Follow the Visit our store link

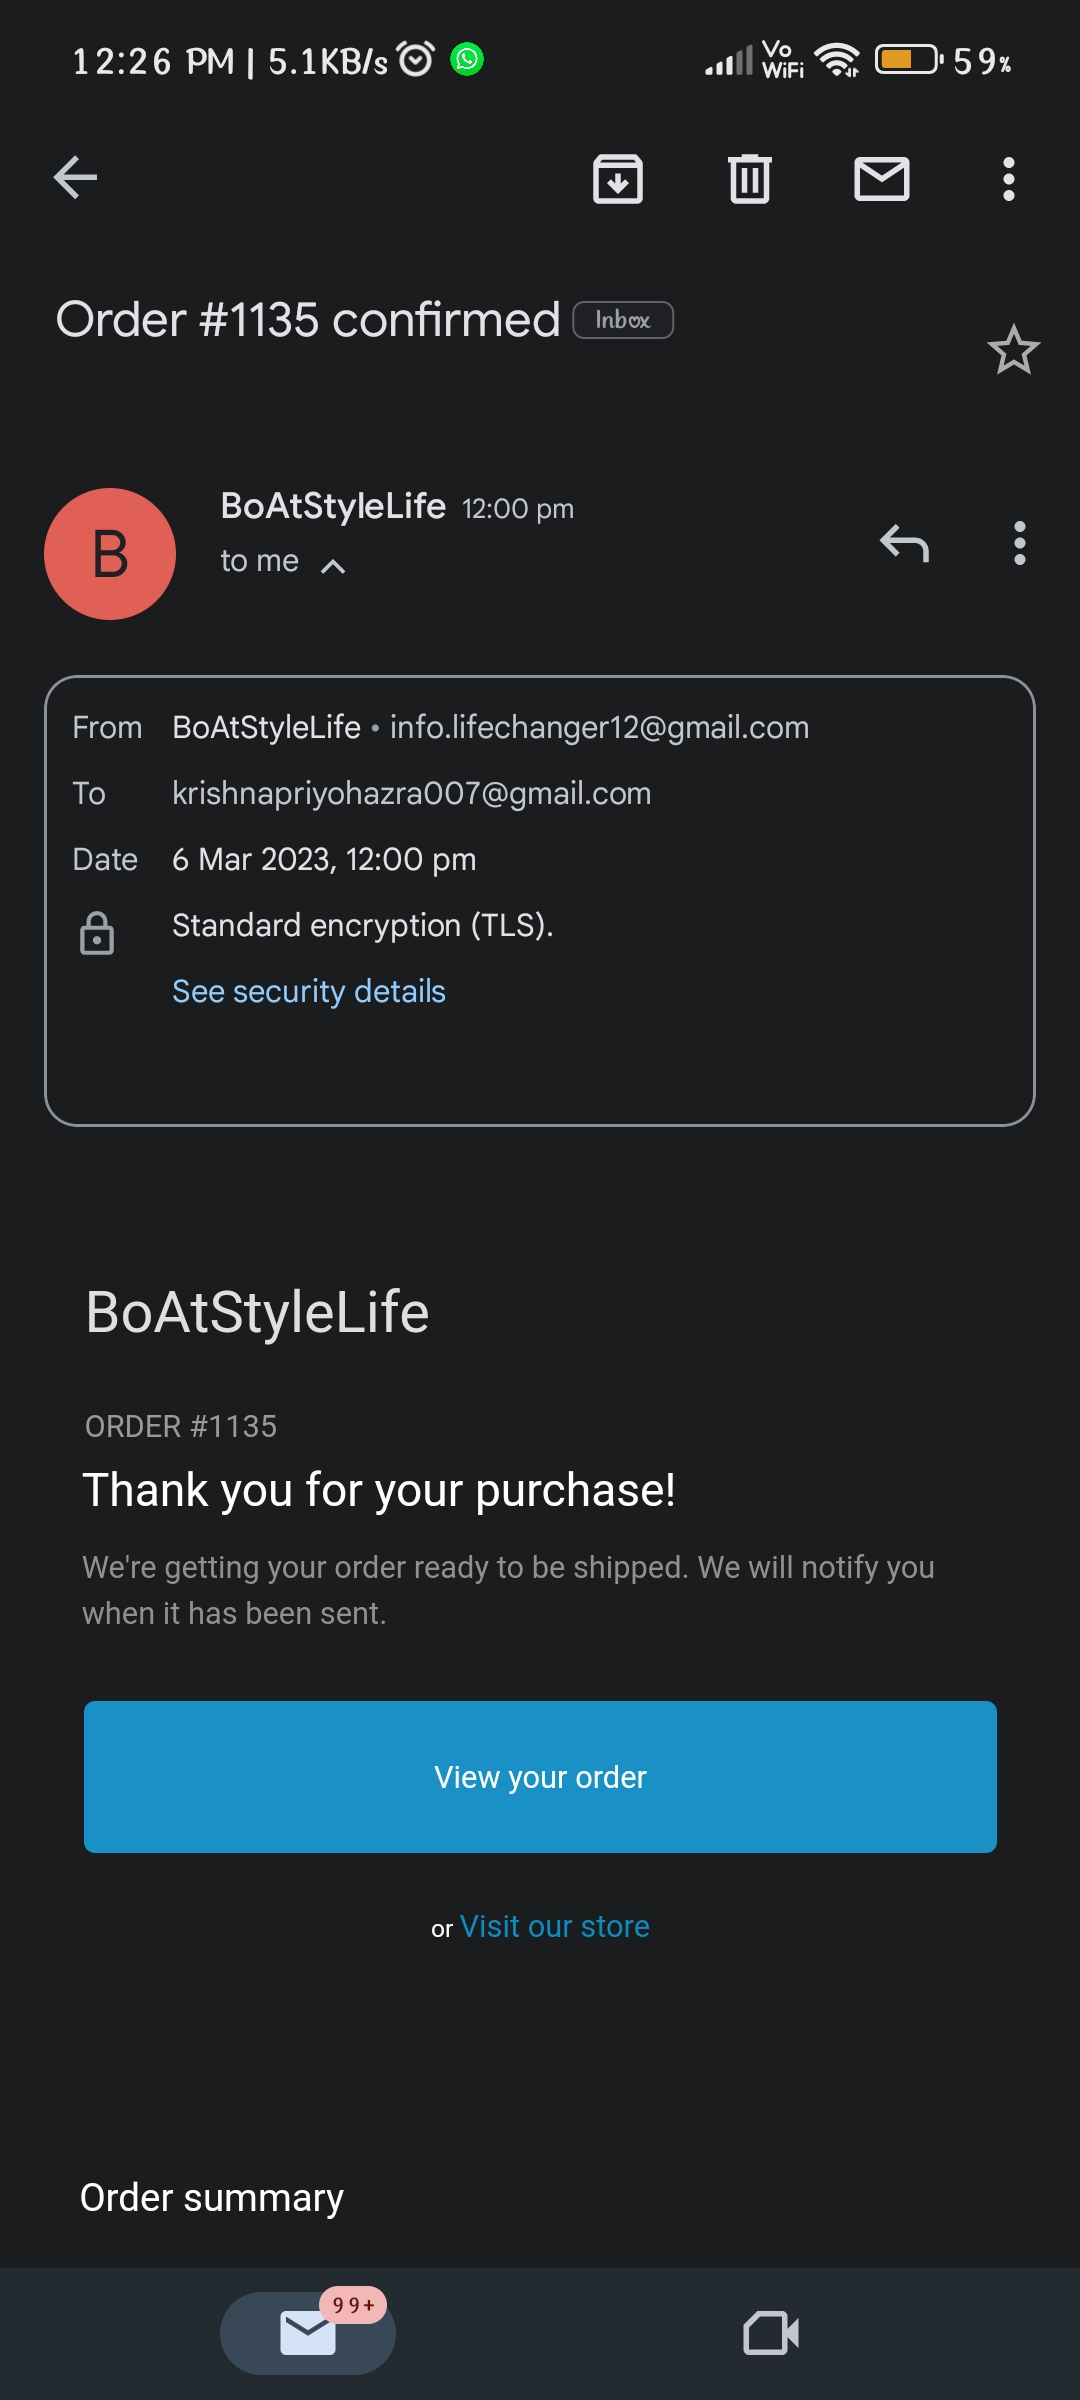click(x=554, y=1926)
